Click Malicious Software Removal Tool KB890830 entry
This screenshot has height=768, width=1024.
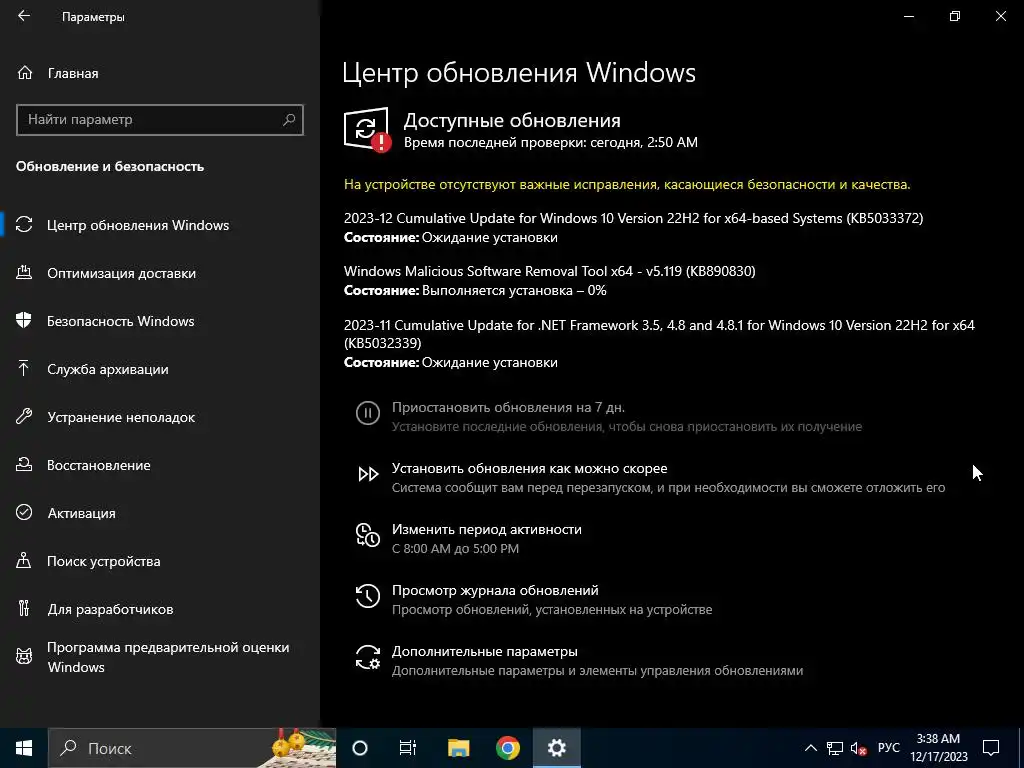[x=549, y=271]
